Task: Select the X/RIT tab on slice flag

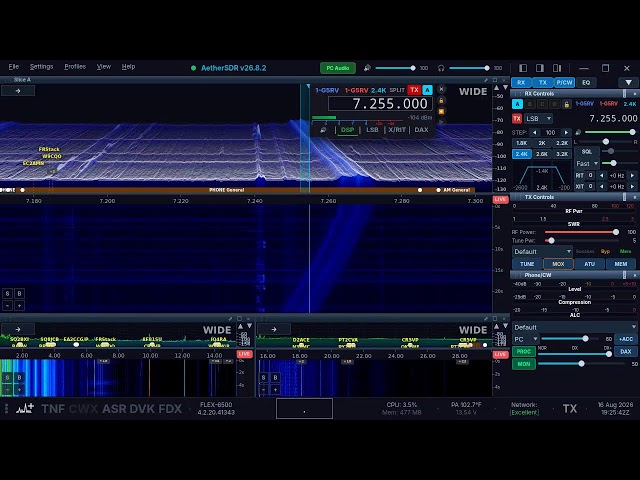Action: (x=397, y=130)
